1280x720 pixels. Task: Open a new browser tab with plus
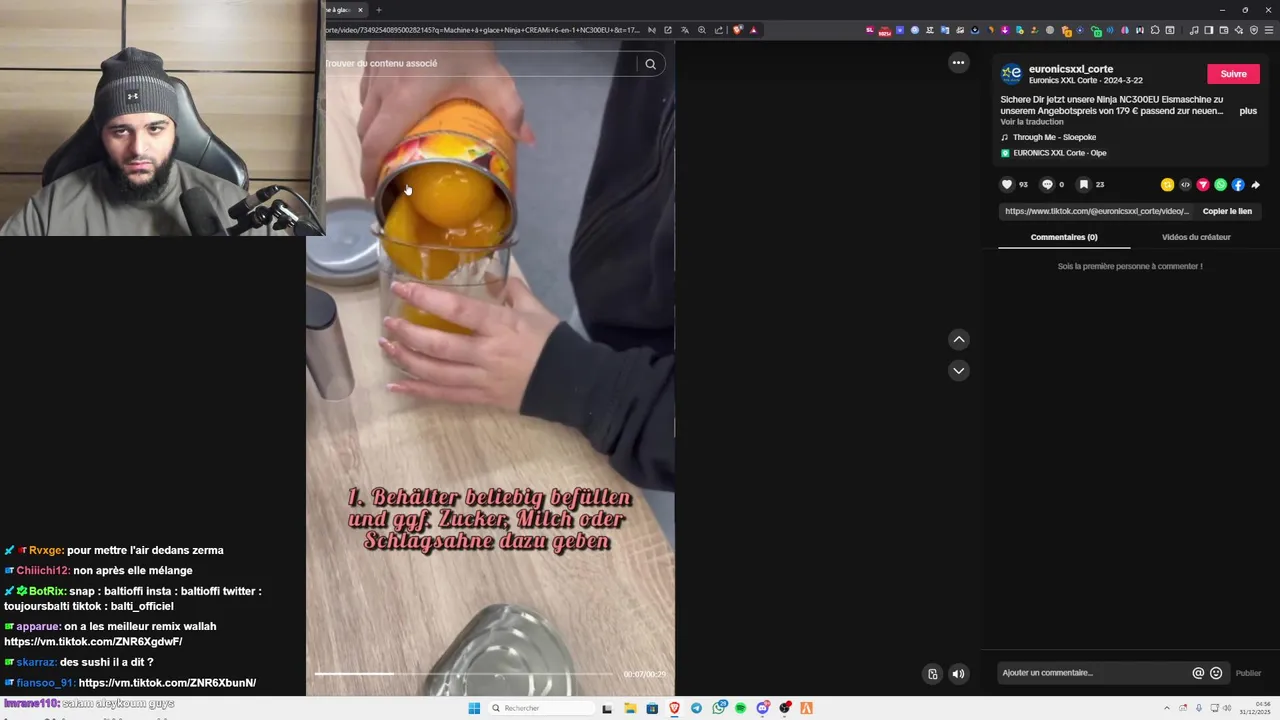(379, 10)
